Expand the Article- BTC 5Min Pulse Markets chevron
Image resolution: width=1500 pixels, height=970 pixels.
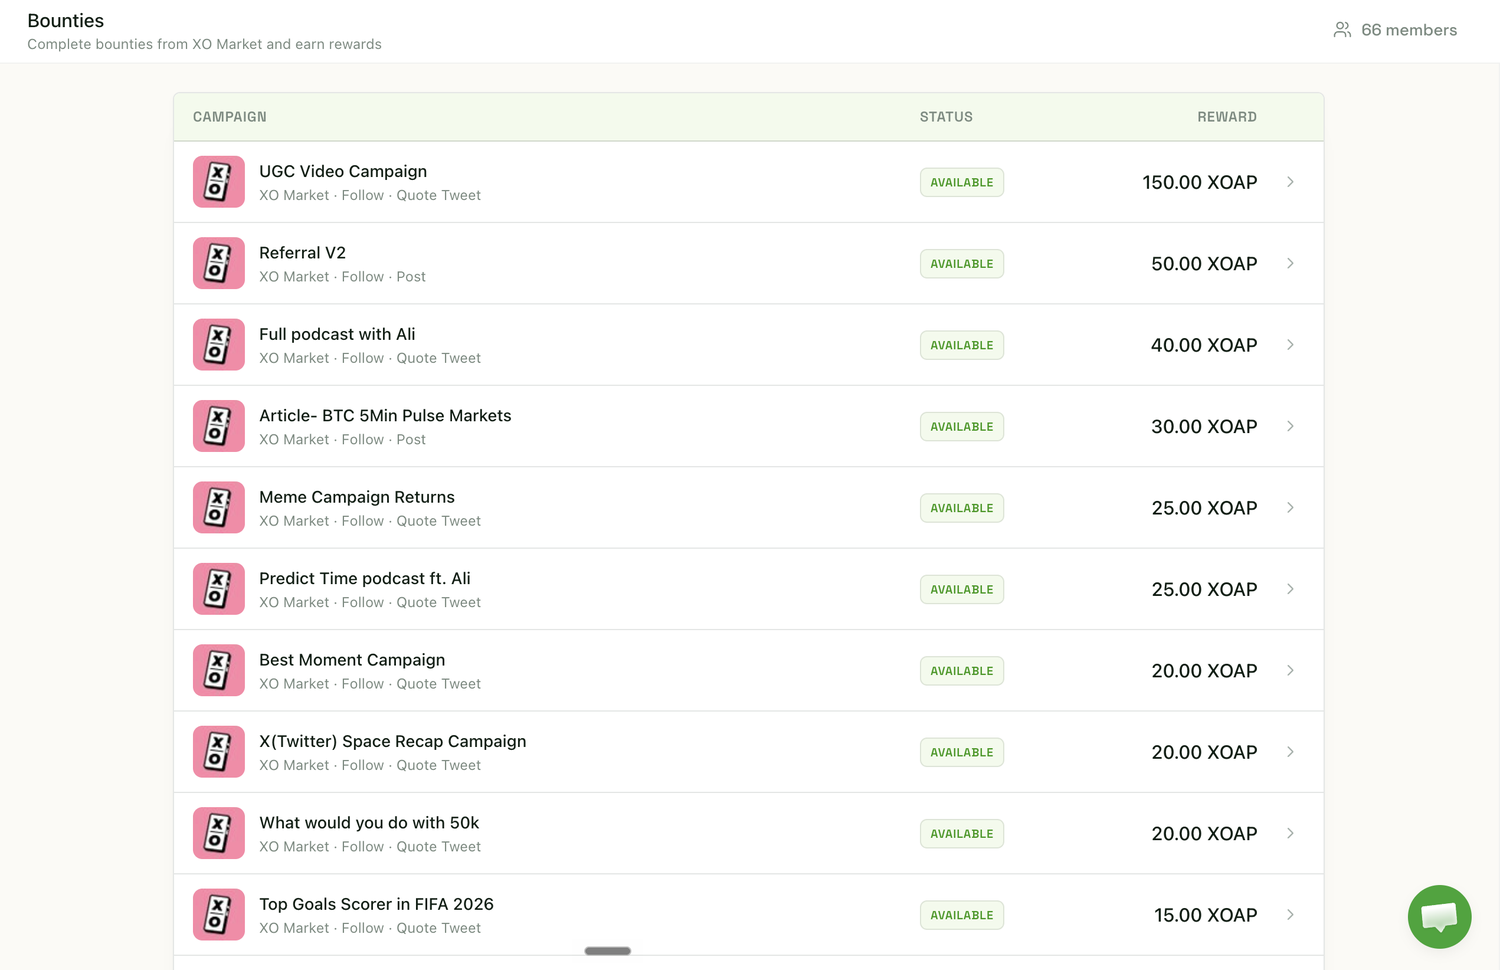pyautogui.click(x=1291, y=426)
